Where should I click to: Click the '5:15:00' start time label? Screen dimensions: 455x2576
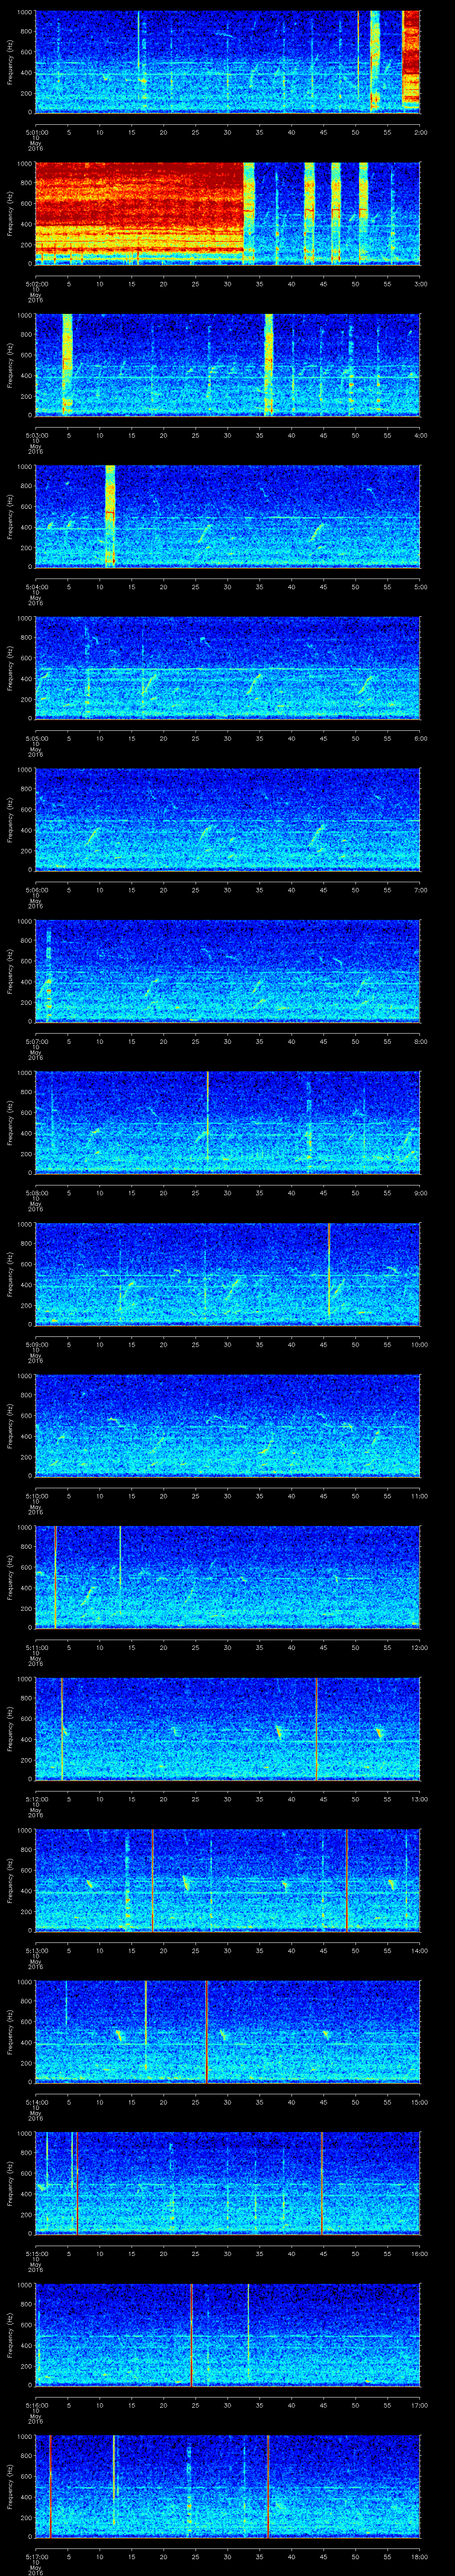37,2253
